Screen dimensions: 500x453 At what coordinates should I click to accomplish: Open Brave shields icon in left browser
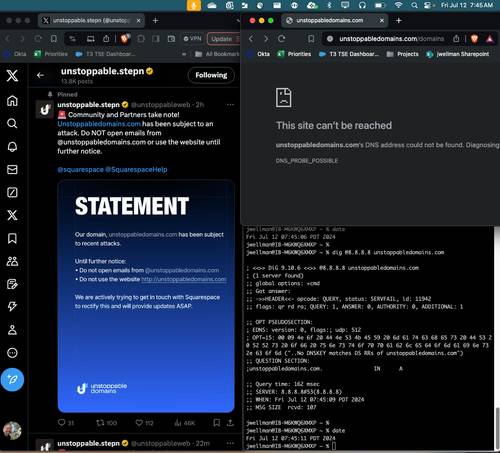(x=124, y=39)
